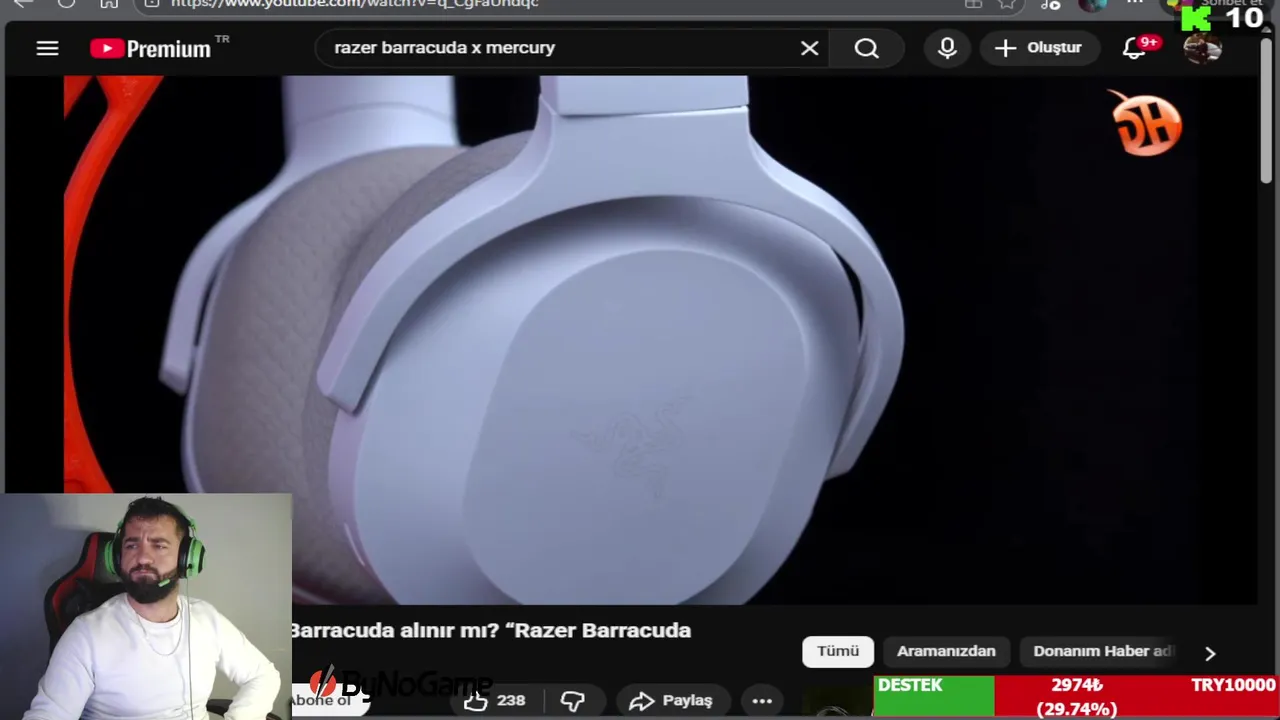This screenshot has width=1280, height=720.
Task: Clear the search query with X
Action: (x=810, y=48)
